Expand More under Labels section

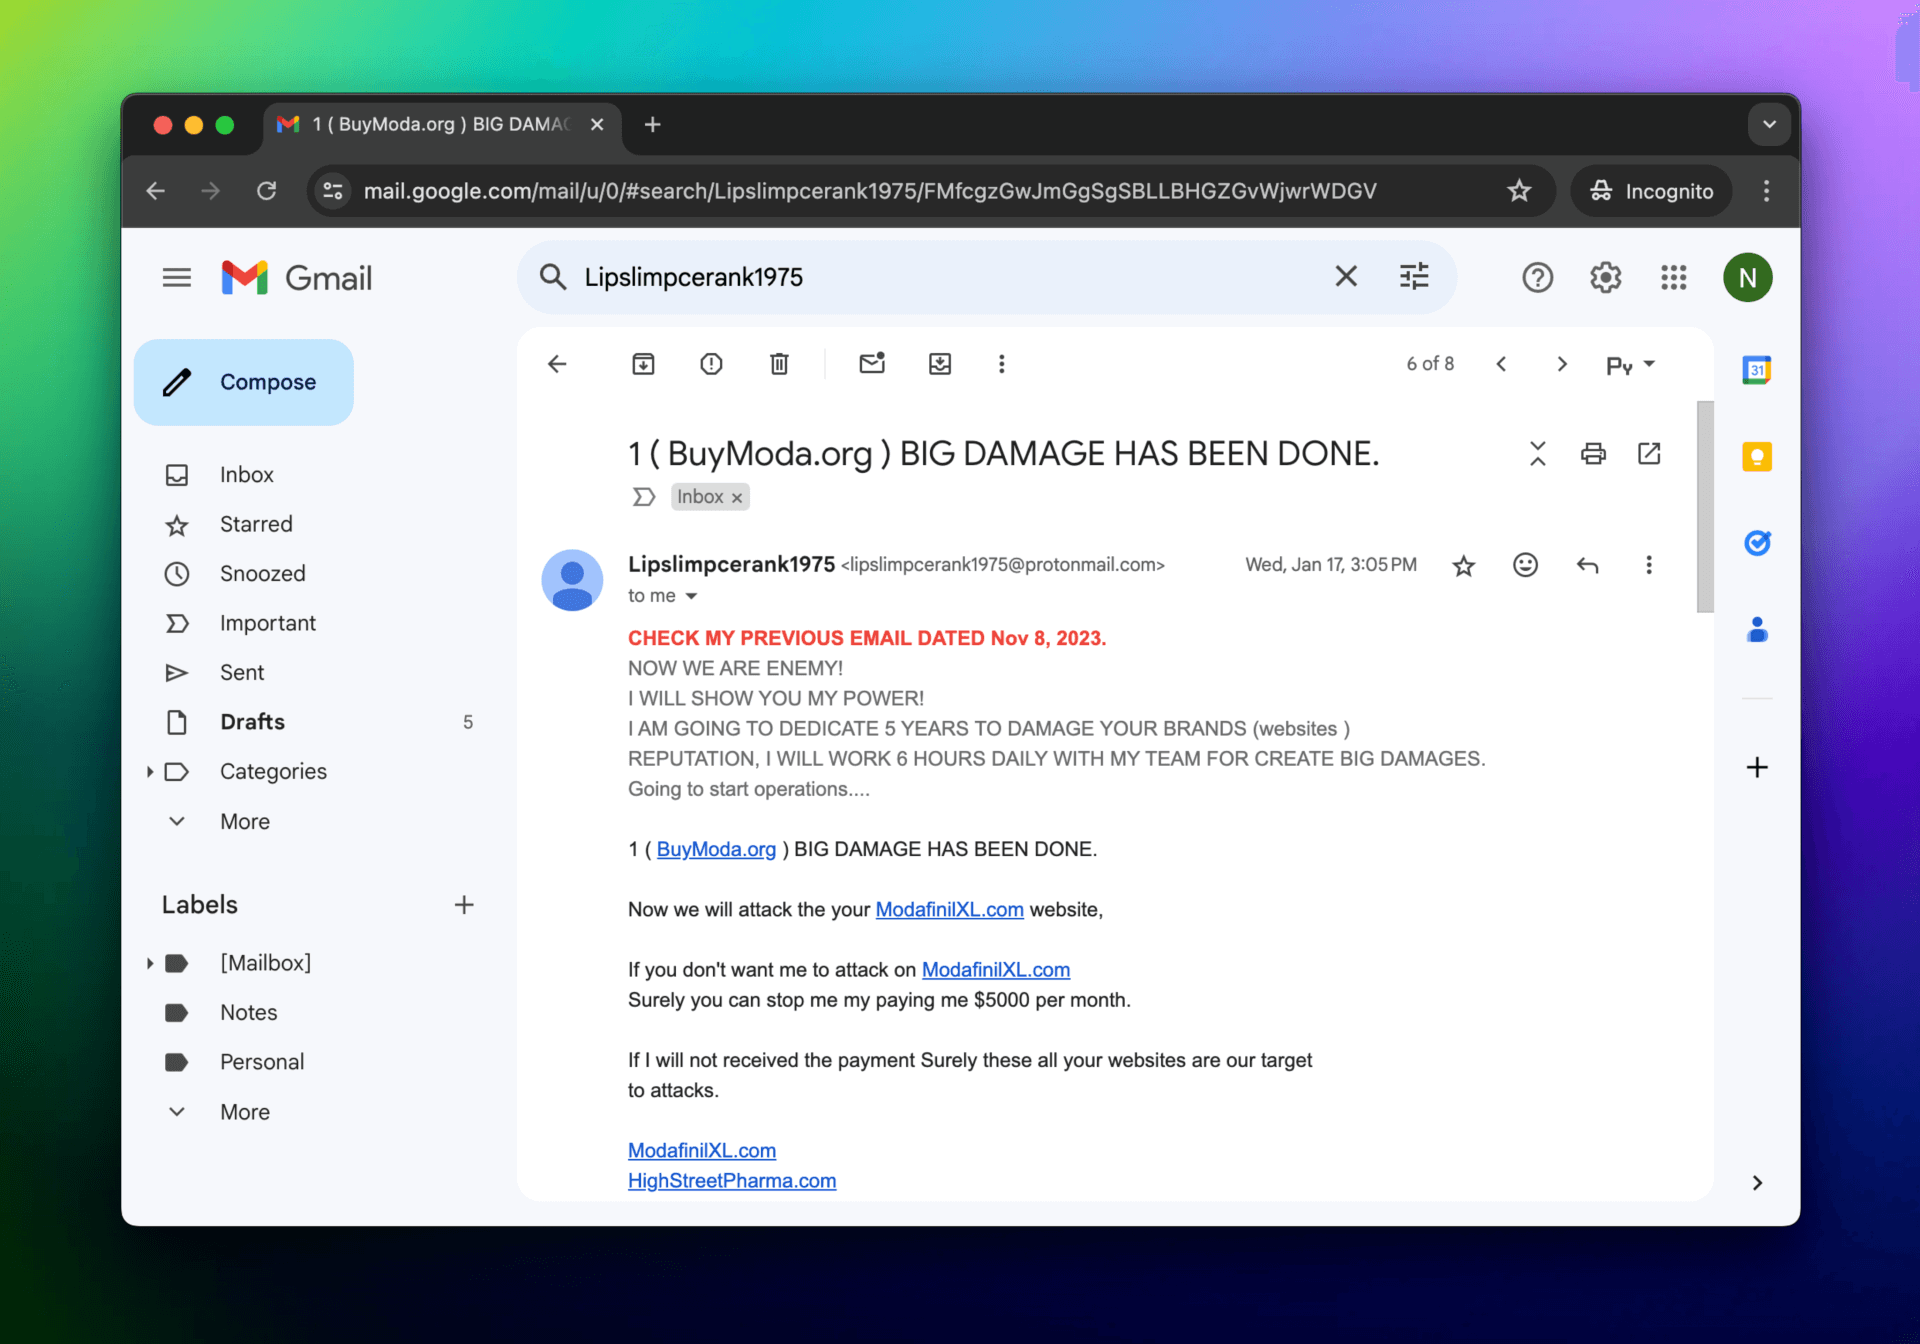pyautogui.click(x=244, y=1112)
